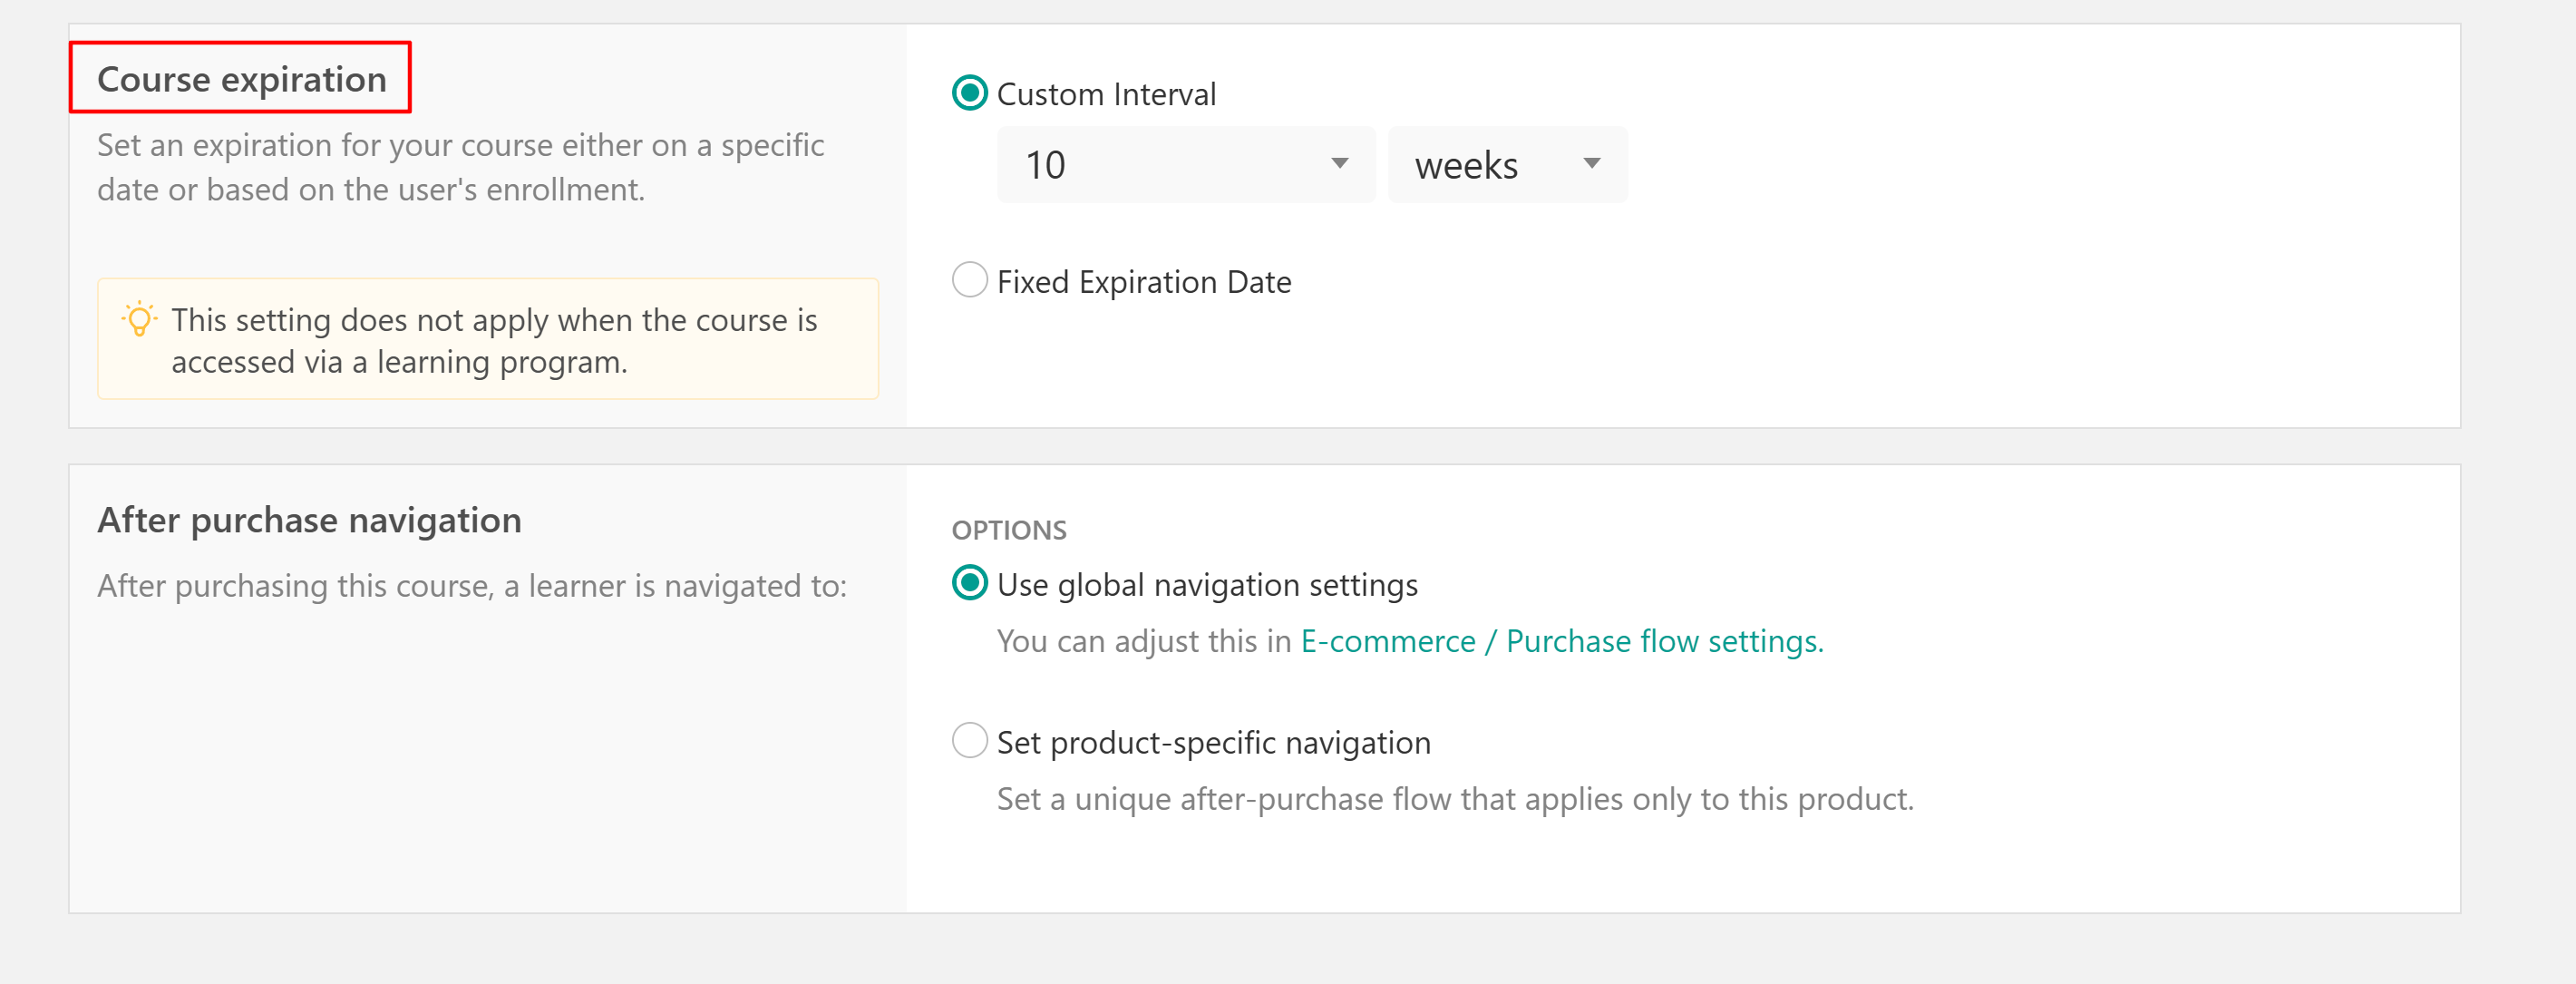This screenshot has height=984, width=2576.
Task: Click the Fixed Expiration Date label
Action: coord(1144,282)
